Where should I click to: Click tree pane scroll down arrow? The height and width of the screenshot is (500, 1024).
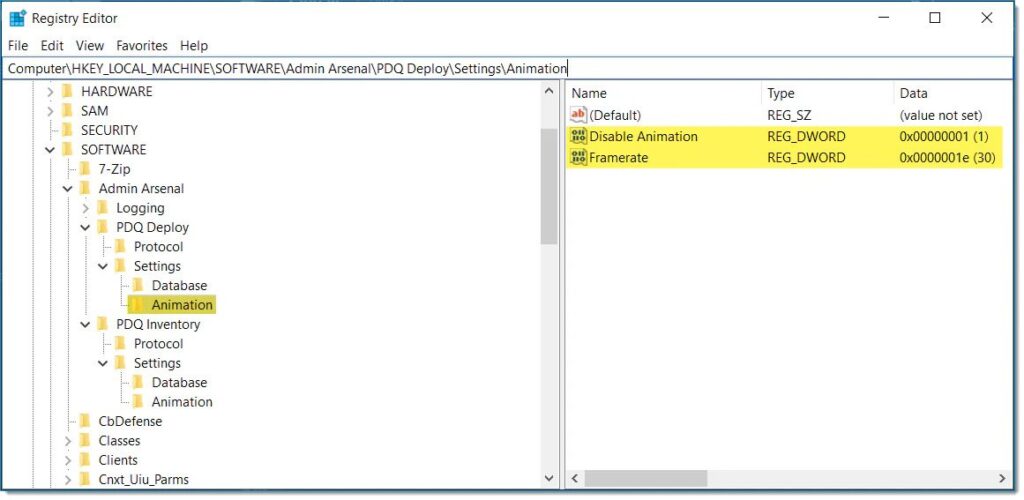[549, 478]
